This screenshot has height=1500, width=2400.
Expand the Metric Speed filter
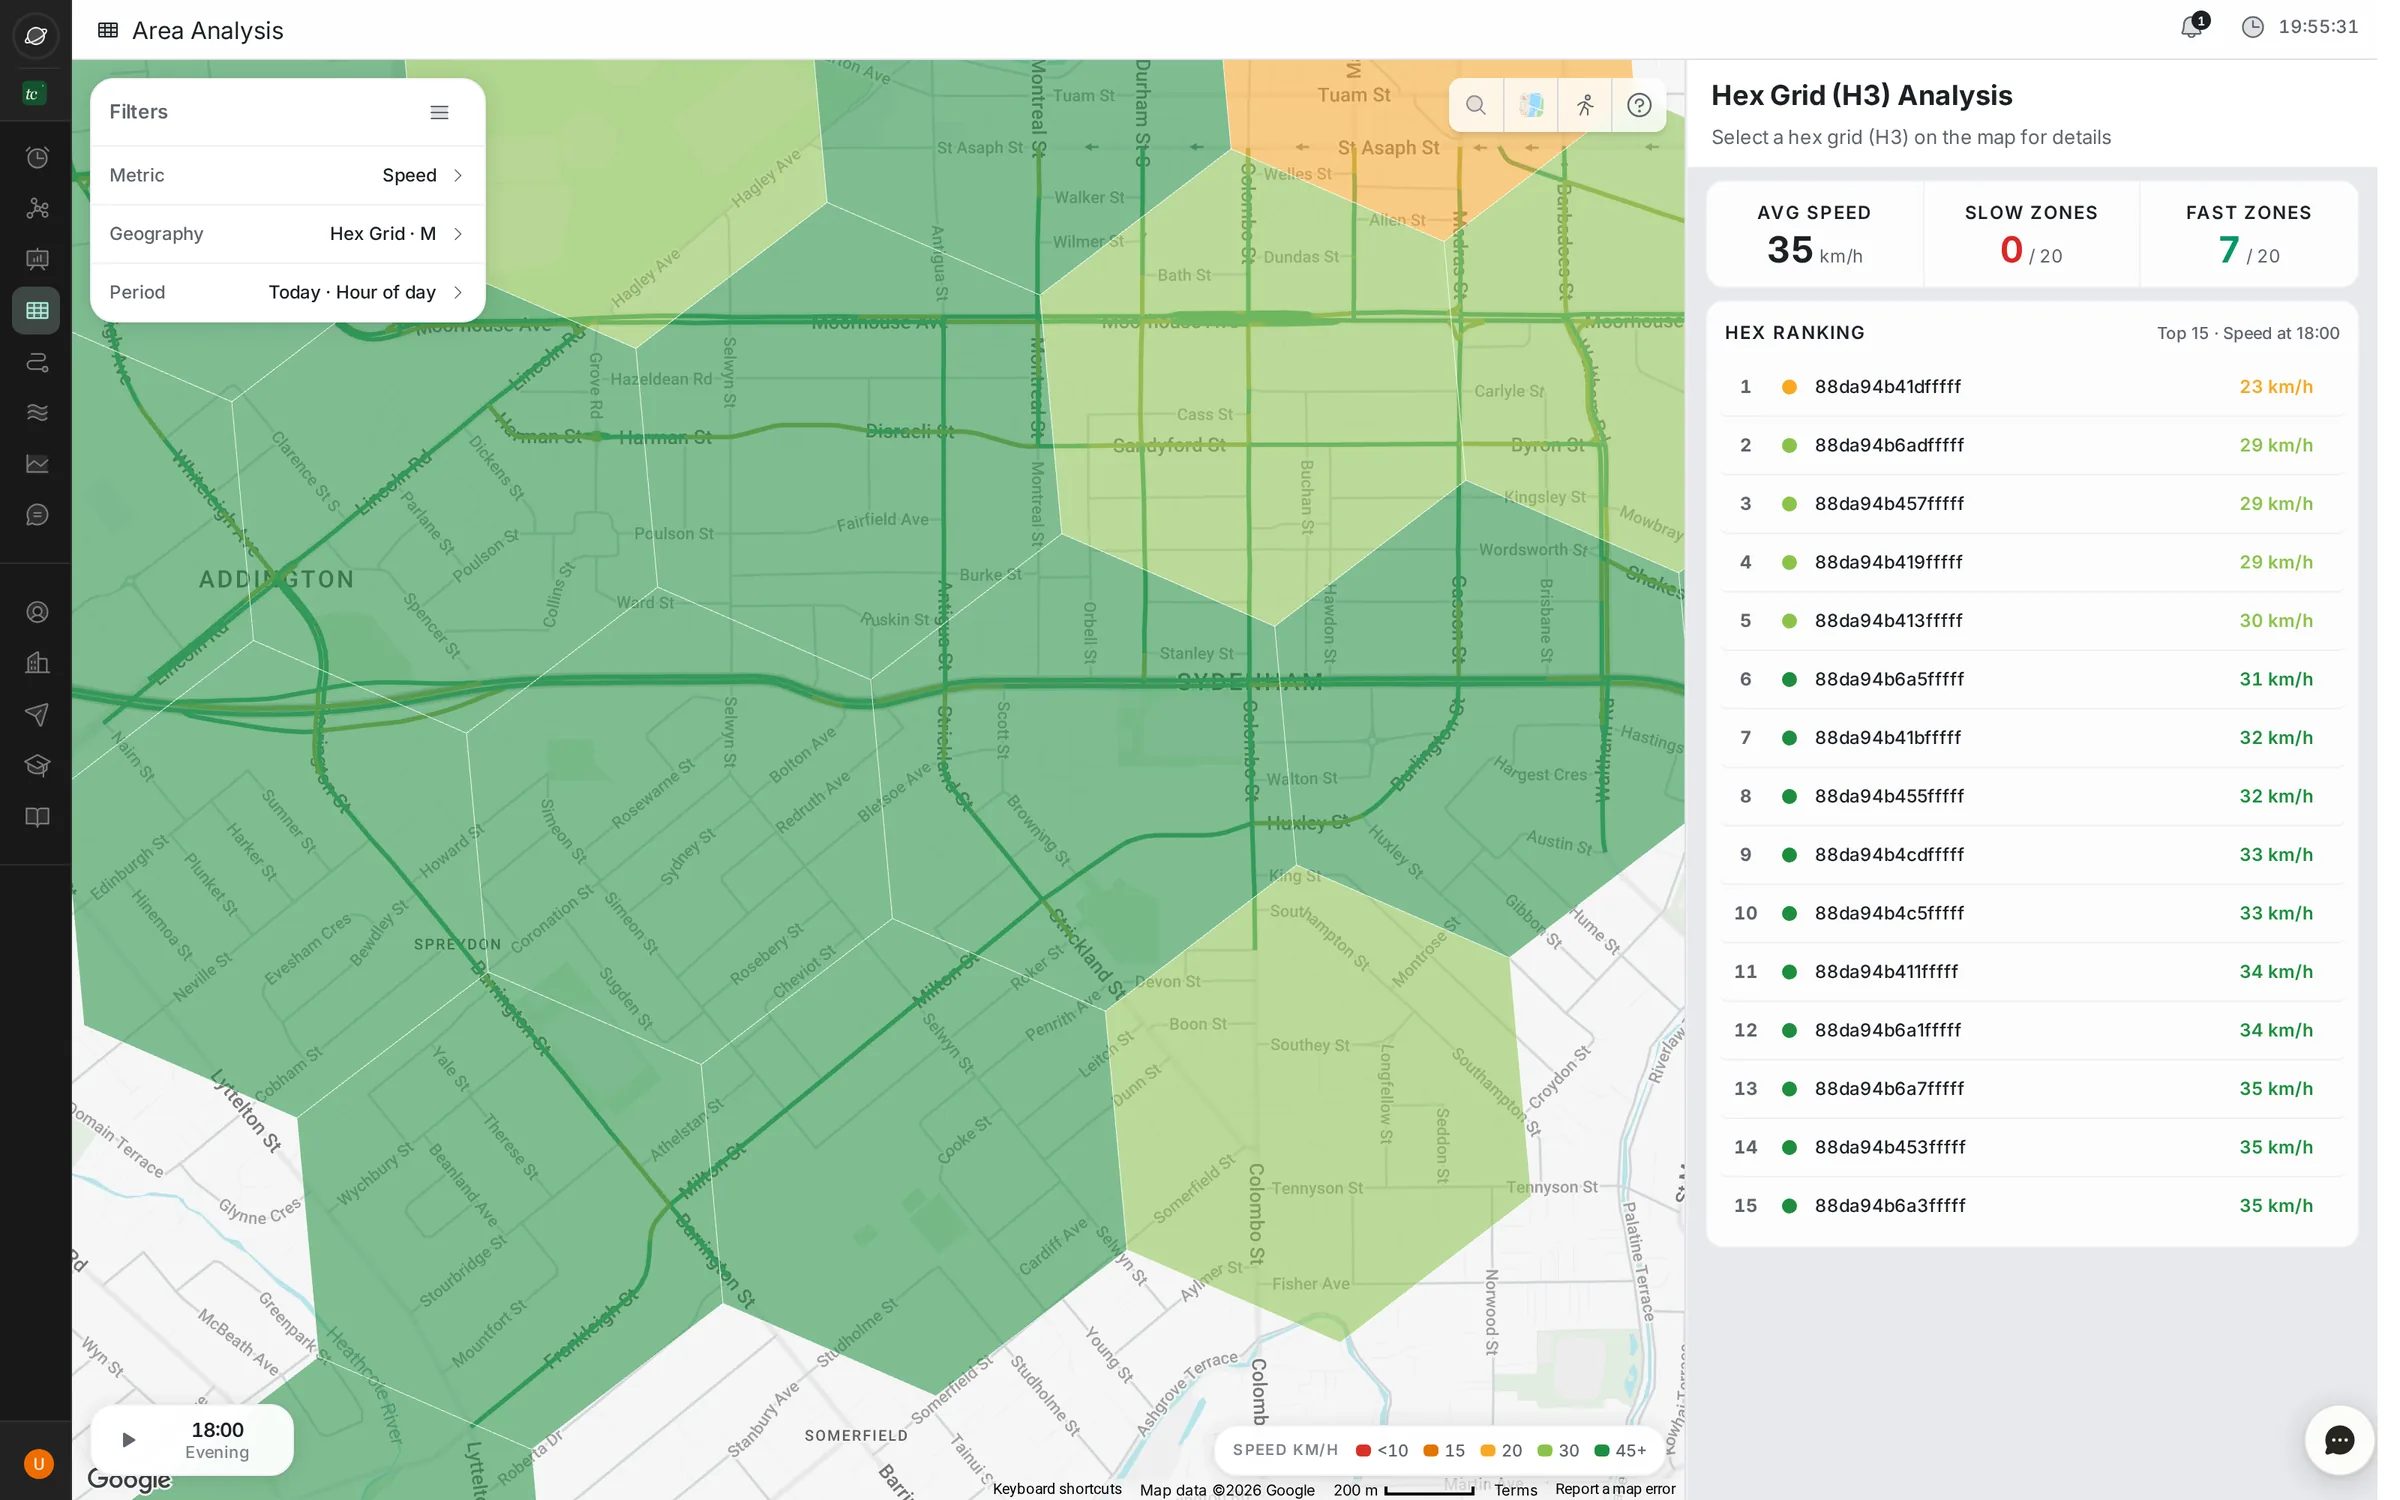click(288, 175)
